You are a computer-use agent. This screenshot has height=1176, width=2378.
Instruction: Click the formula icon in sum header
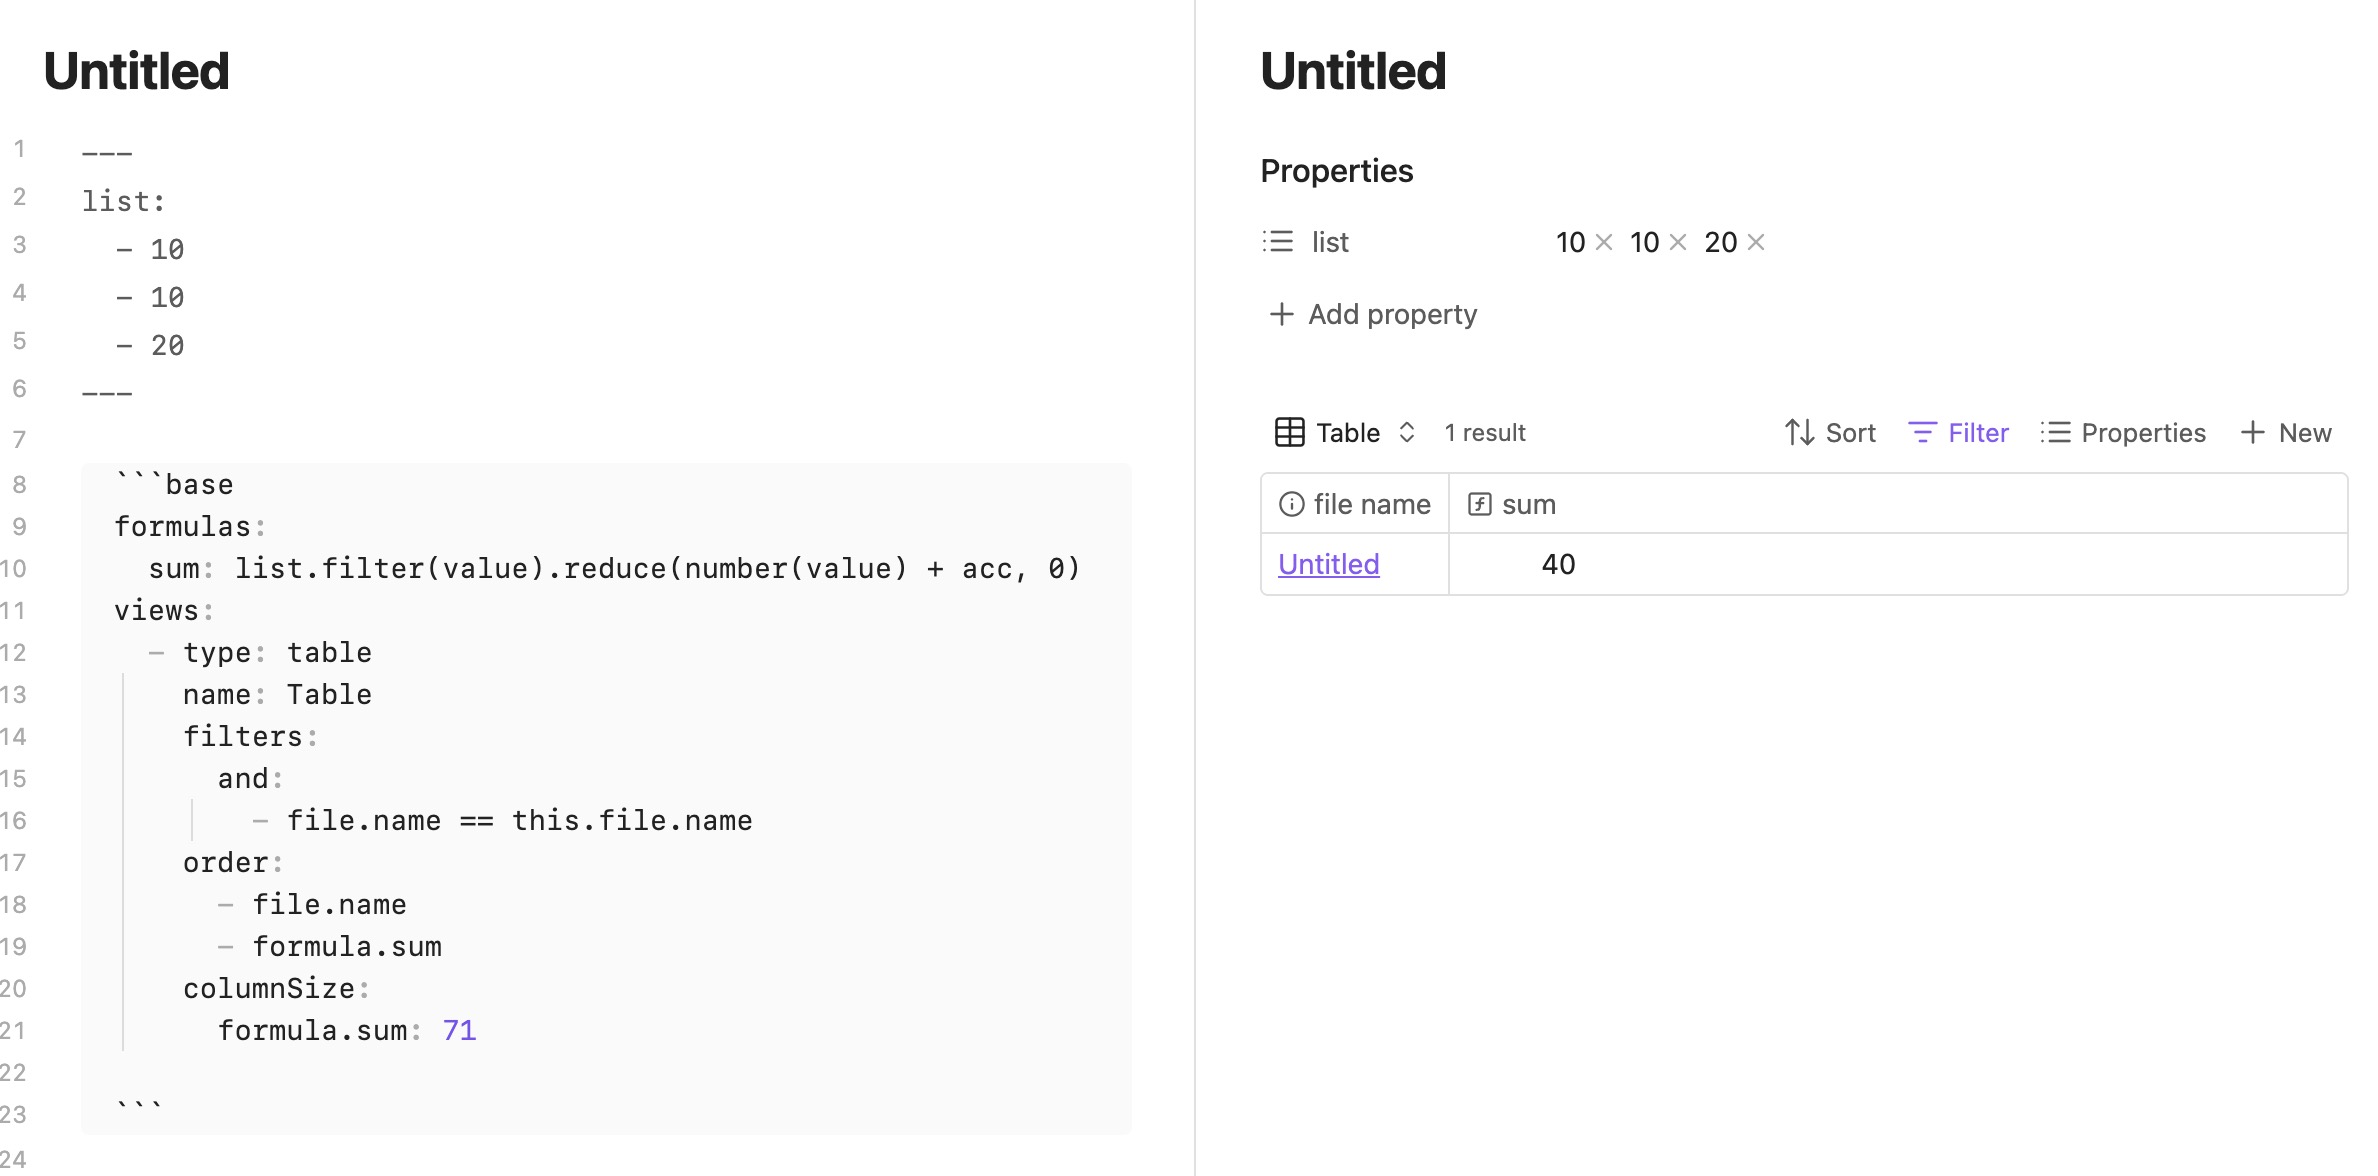coord(1479,504)
